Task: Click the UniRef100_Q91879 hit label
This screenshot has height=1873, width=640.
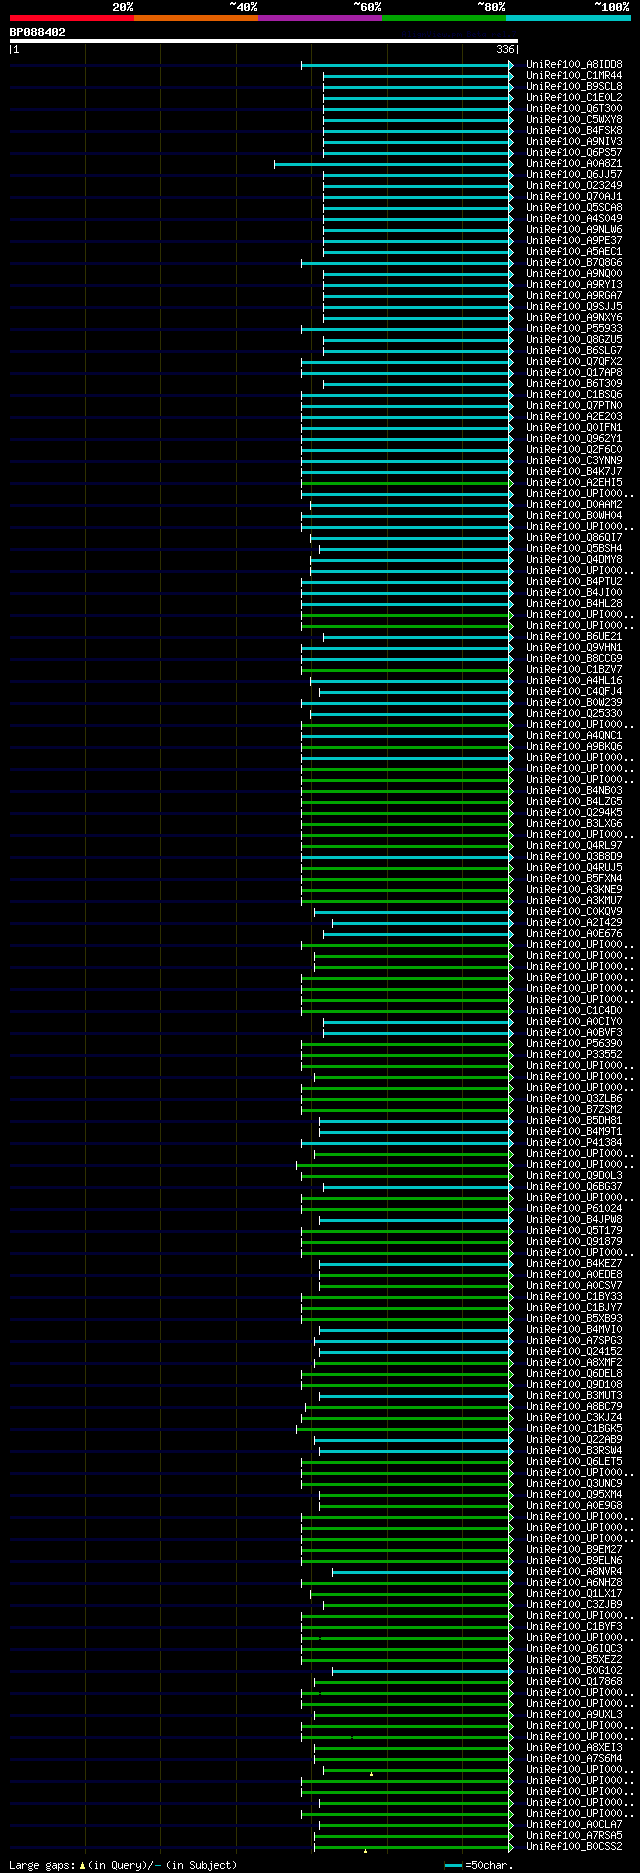Action: tap(574, 1242)
